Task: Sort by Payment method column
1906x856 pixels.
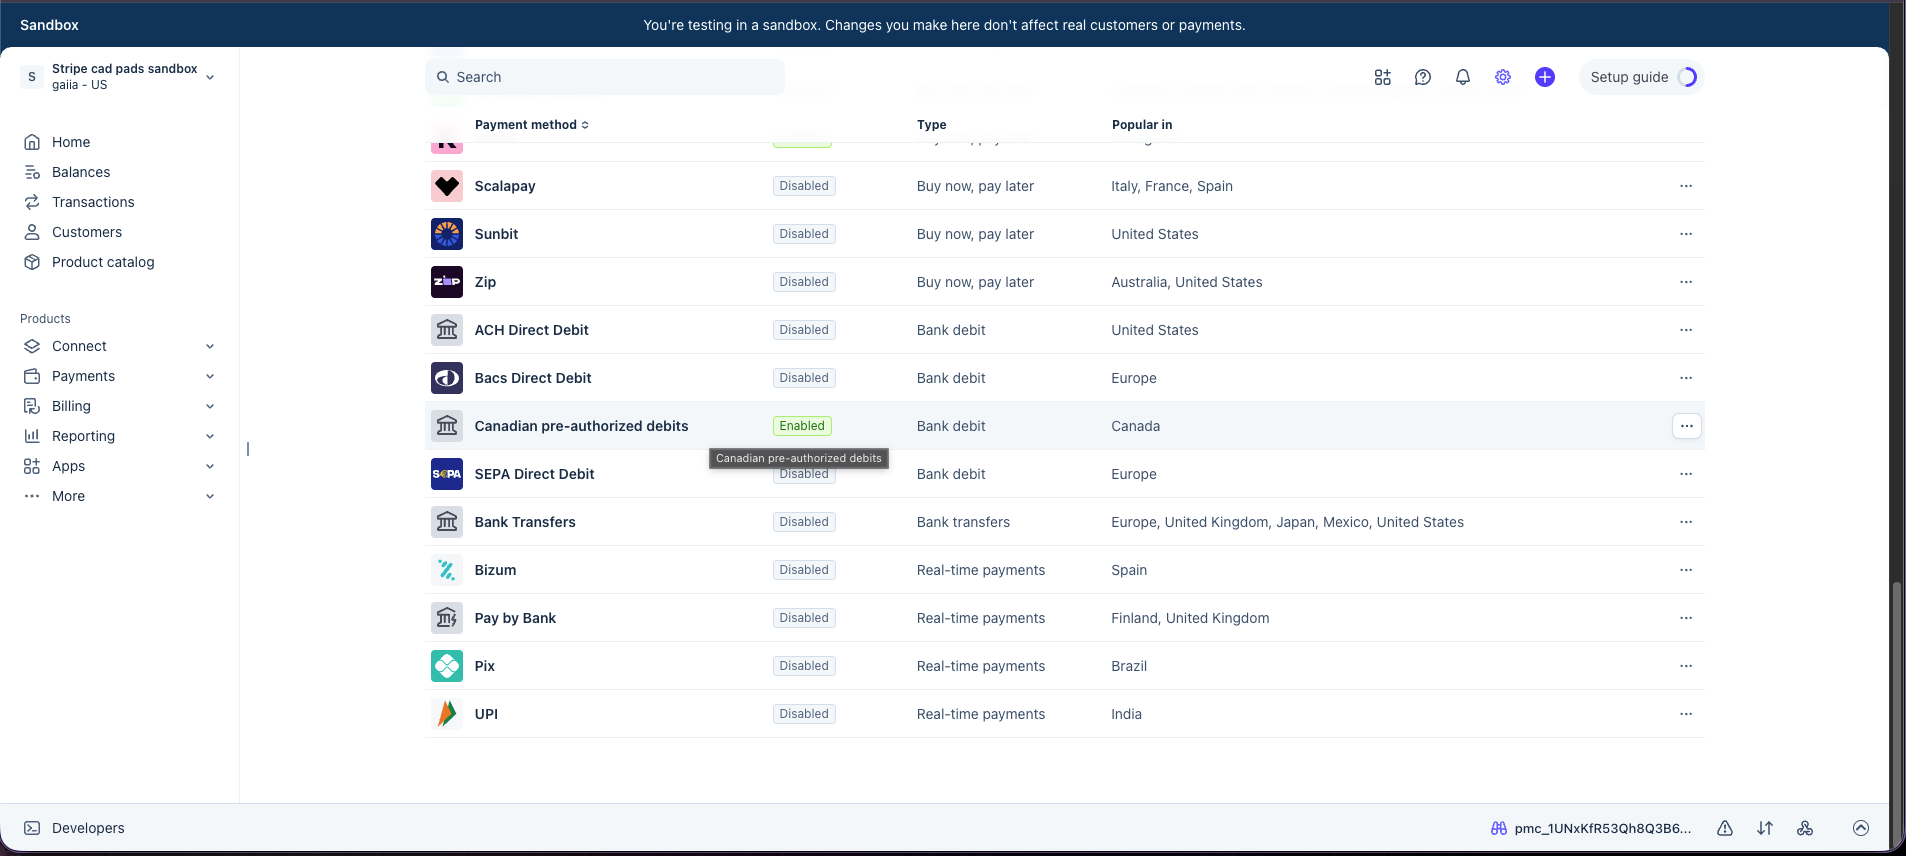Action: 532,125
